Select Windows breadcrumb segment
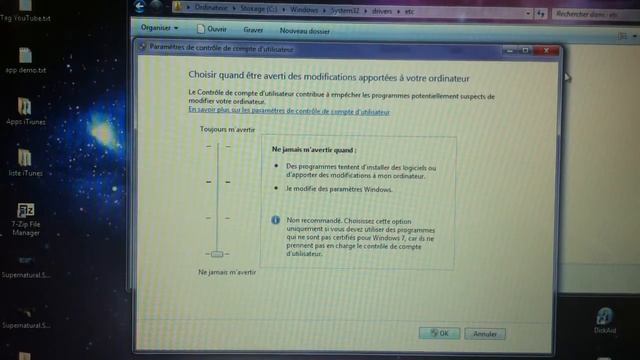Screen dimensions: 640x360 pos(304,10)
